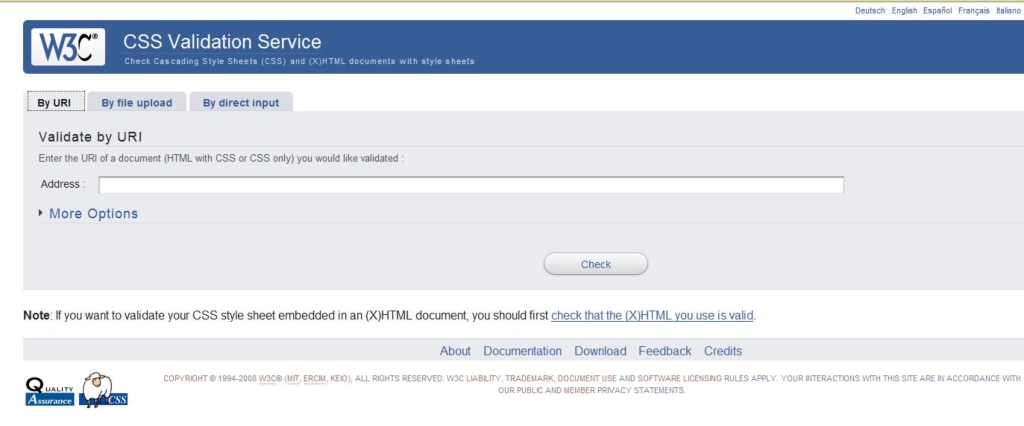The image size is (1024, 426).
Task: Click the CSS Validation Service heading
Action: click(x=222, y=42)
